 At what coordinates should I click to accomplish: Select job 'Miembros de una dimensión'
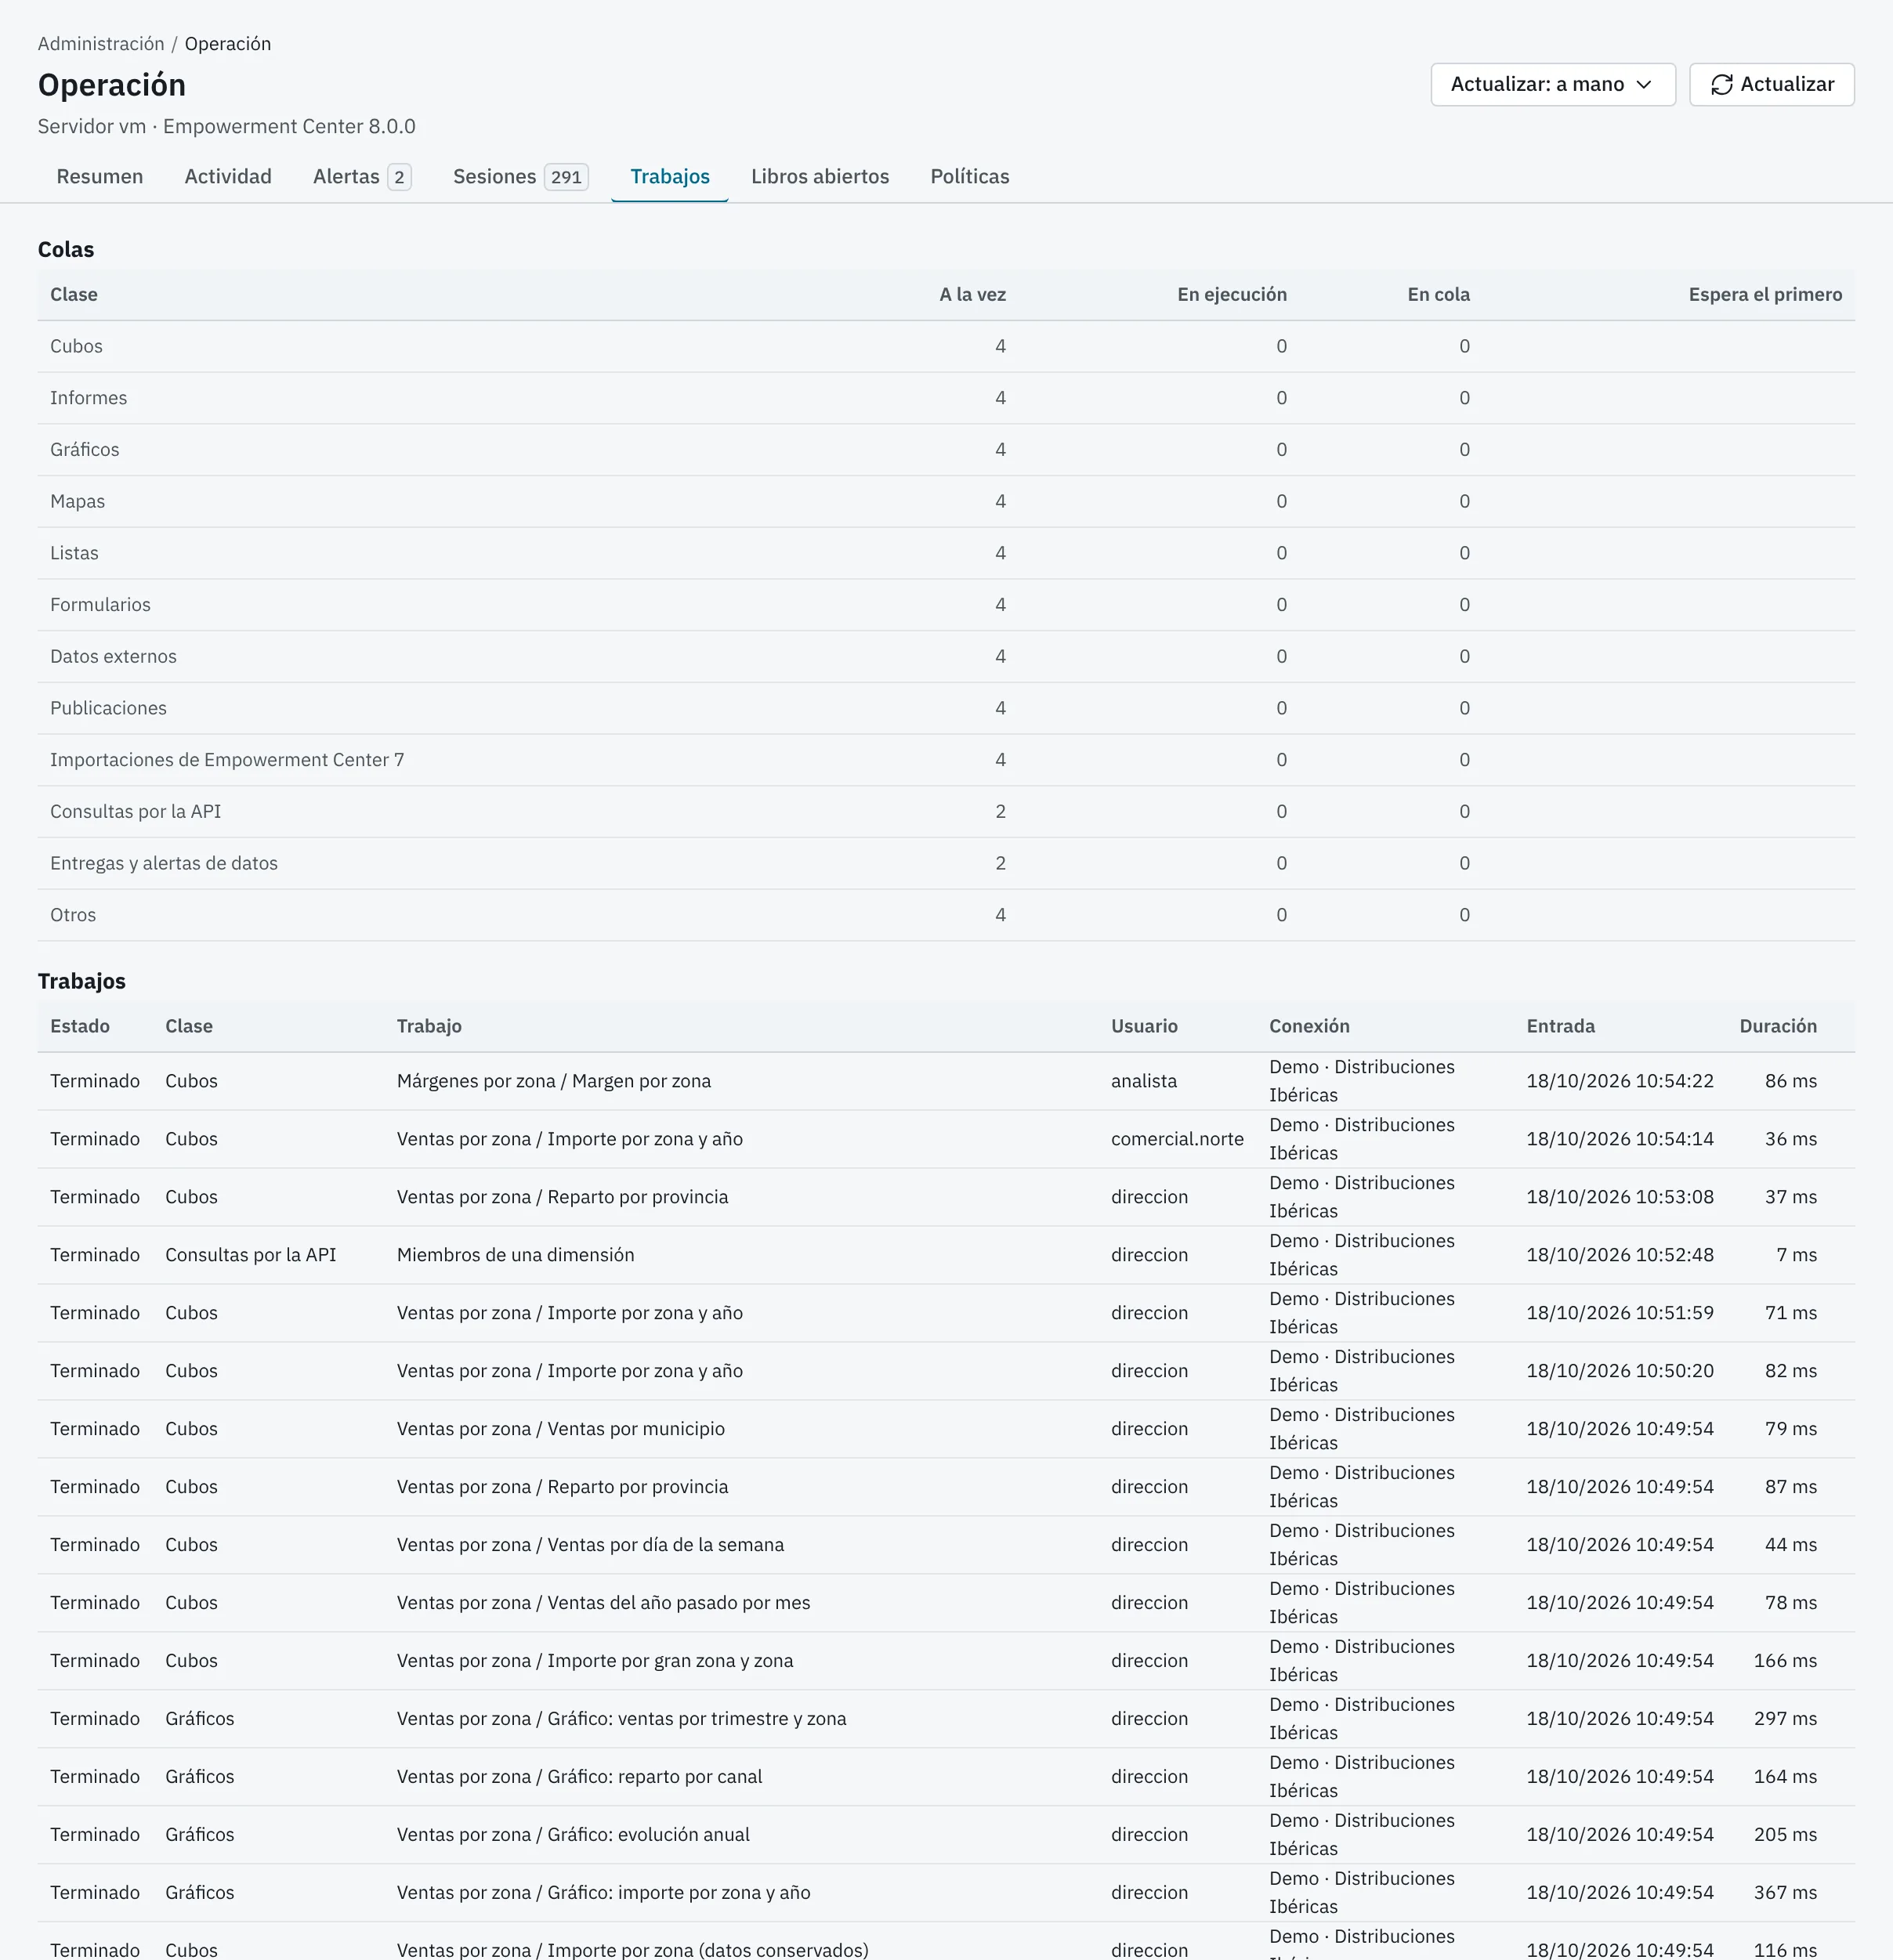(946, 1255)
